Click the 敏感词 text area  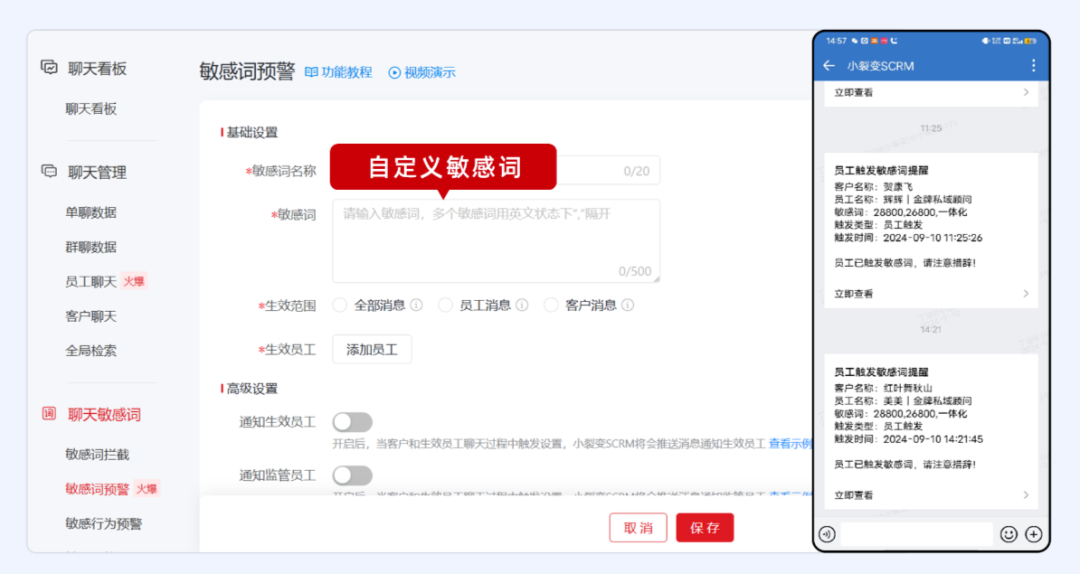pos(496,240)
